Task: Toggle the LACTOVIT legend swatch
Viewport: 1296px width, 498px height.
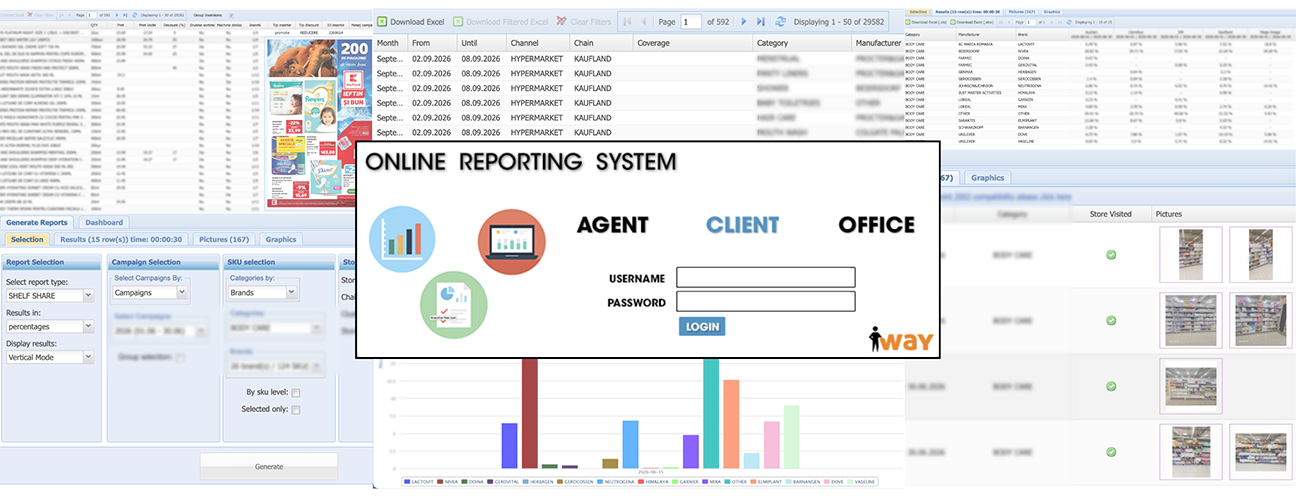Action: click(407, 482)
